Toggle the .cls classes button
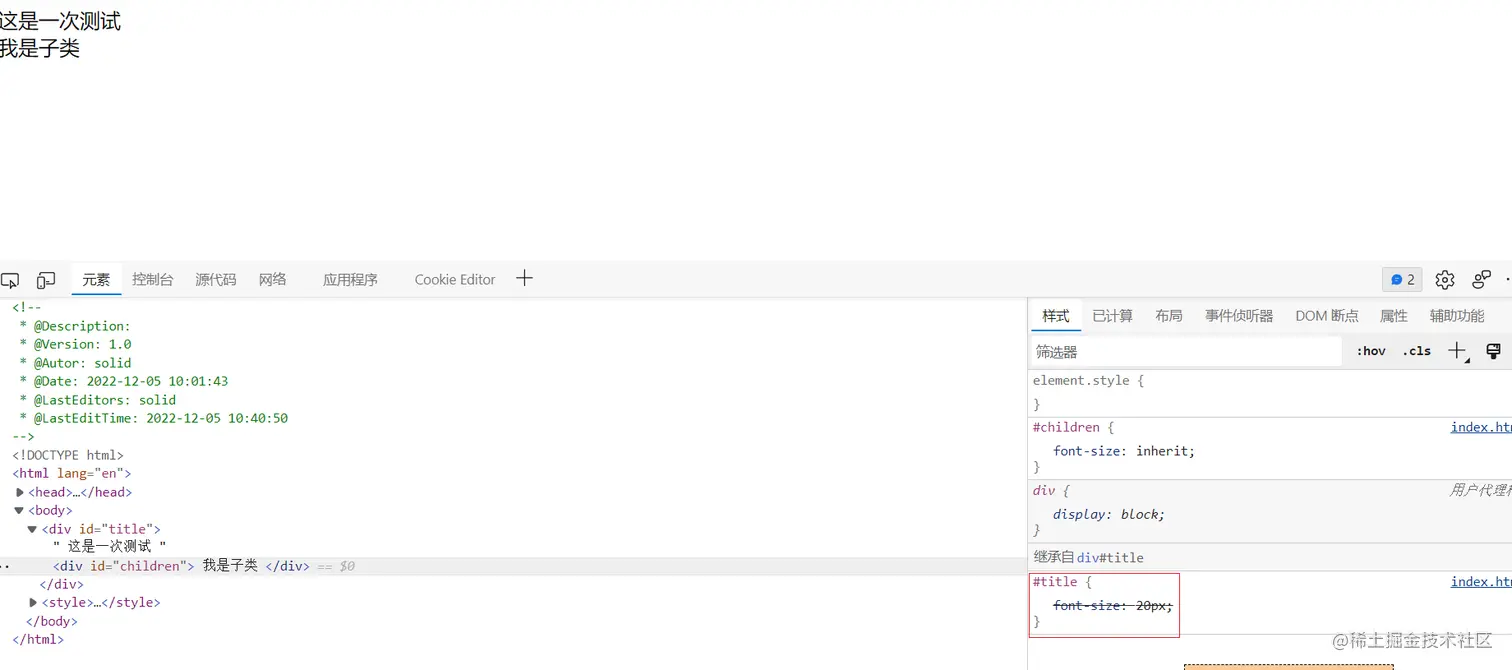1512x670 pixels. [x=1417, y=351]
